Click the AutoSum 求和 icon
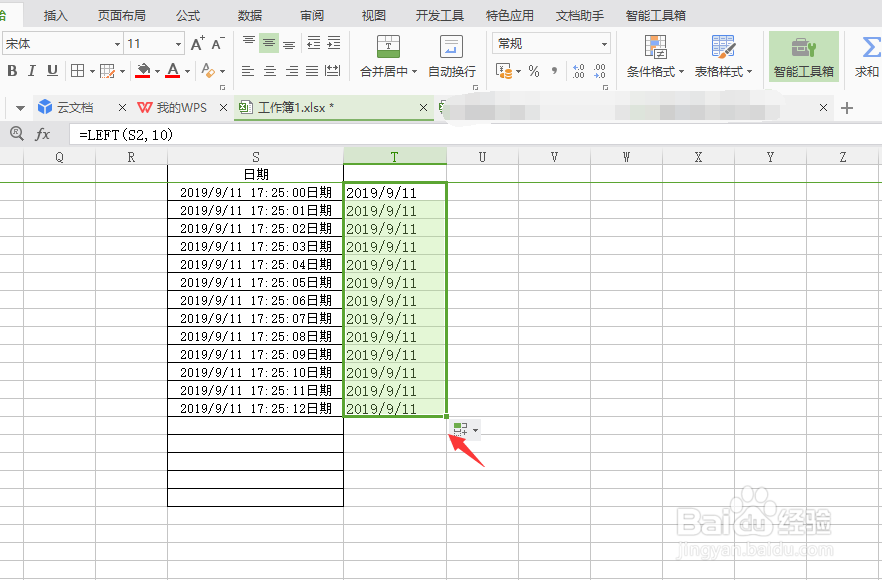Screen dimensions: 882x580 [x=869, y=57]
